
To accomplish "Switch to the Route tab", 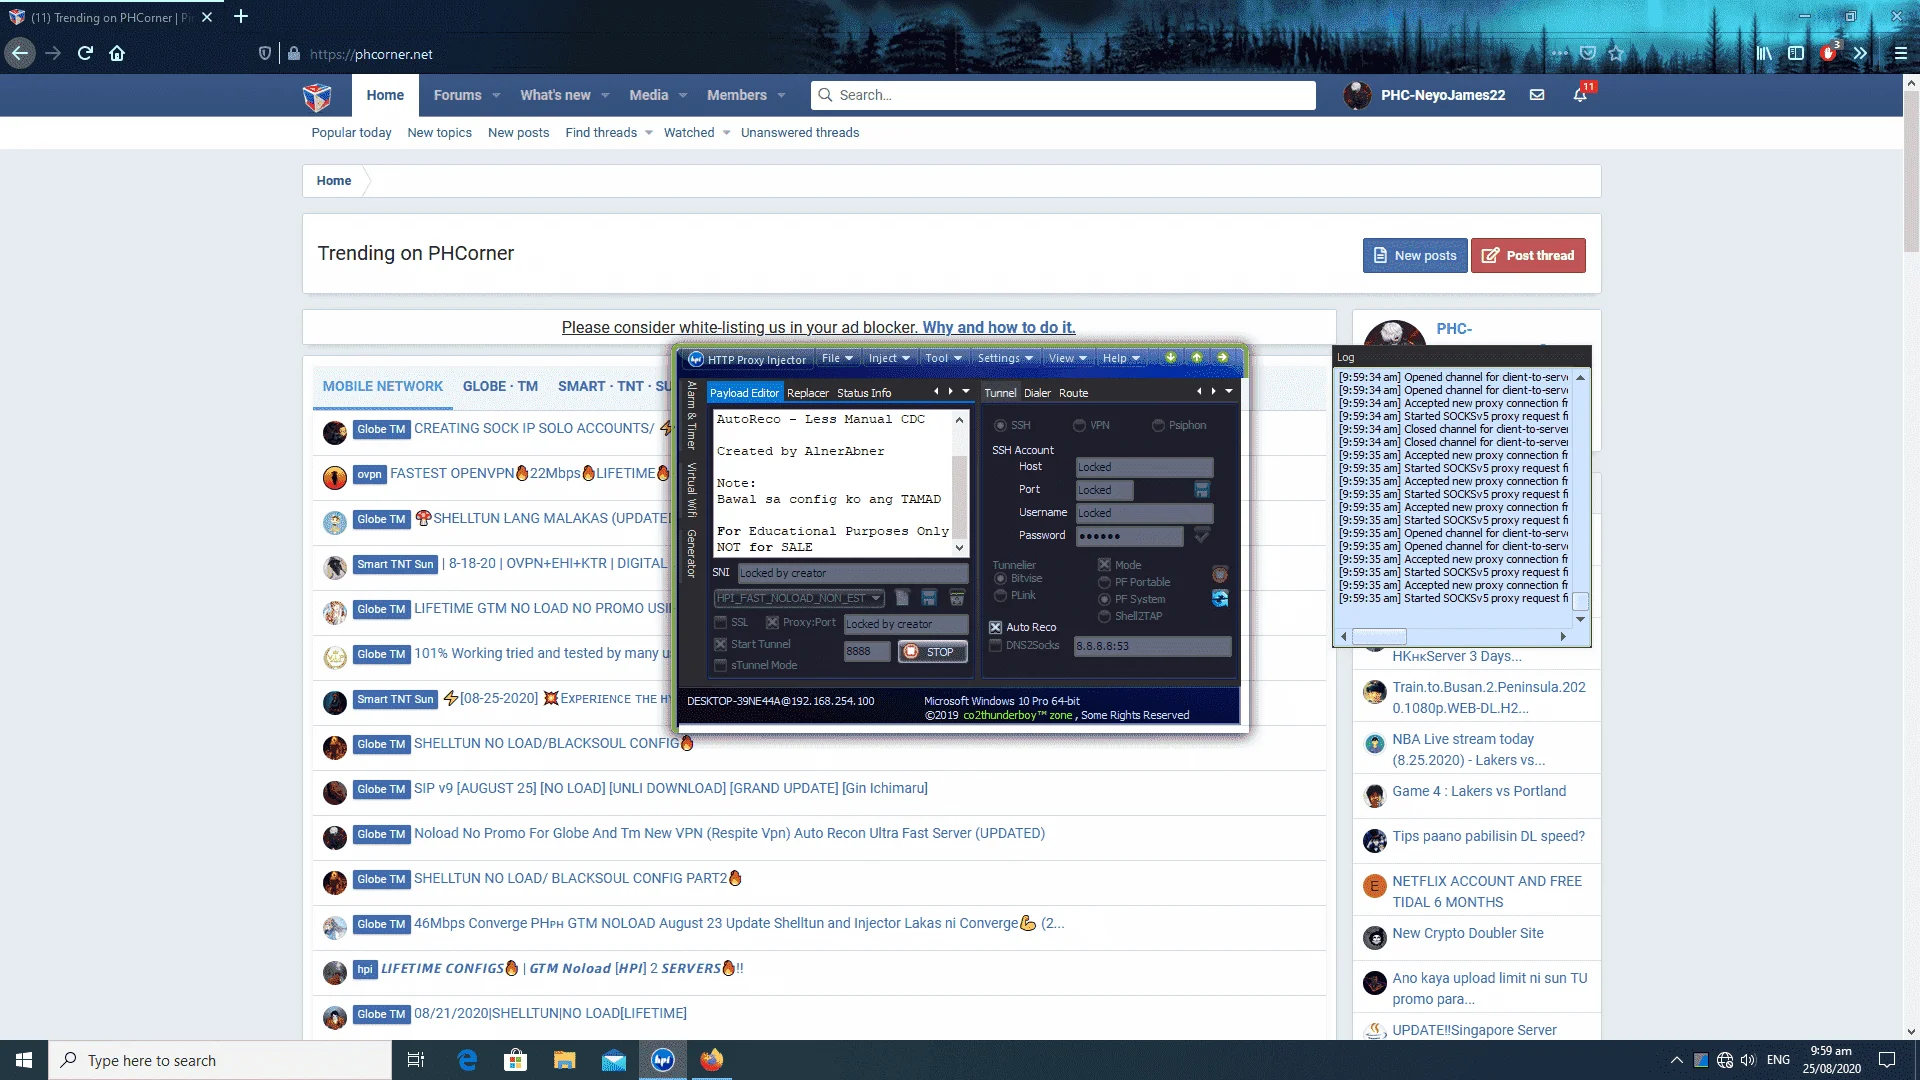I will coord(1073,393).
